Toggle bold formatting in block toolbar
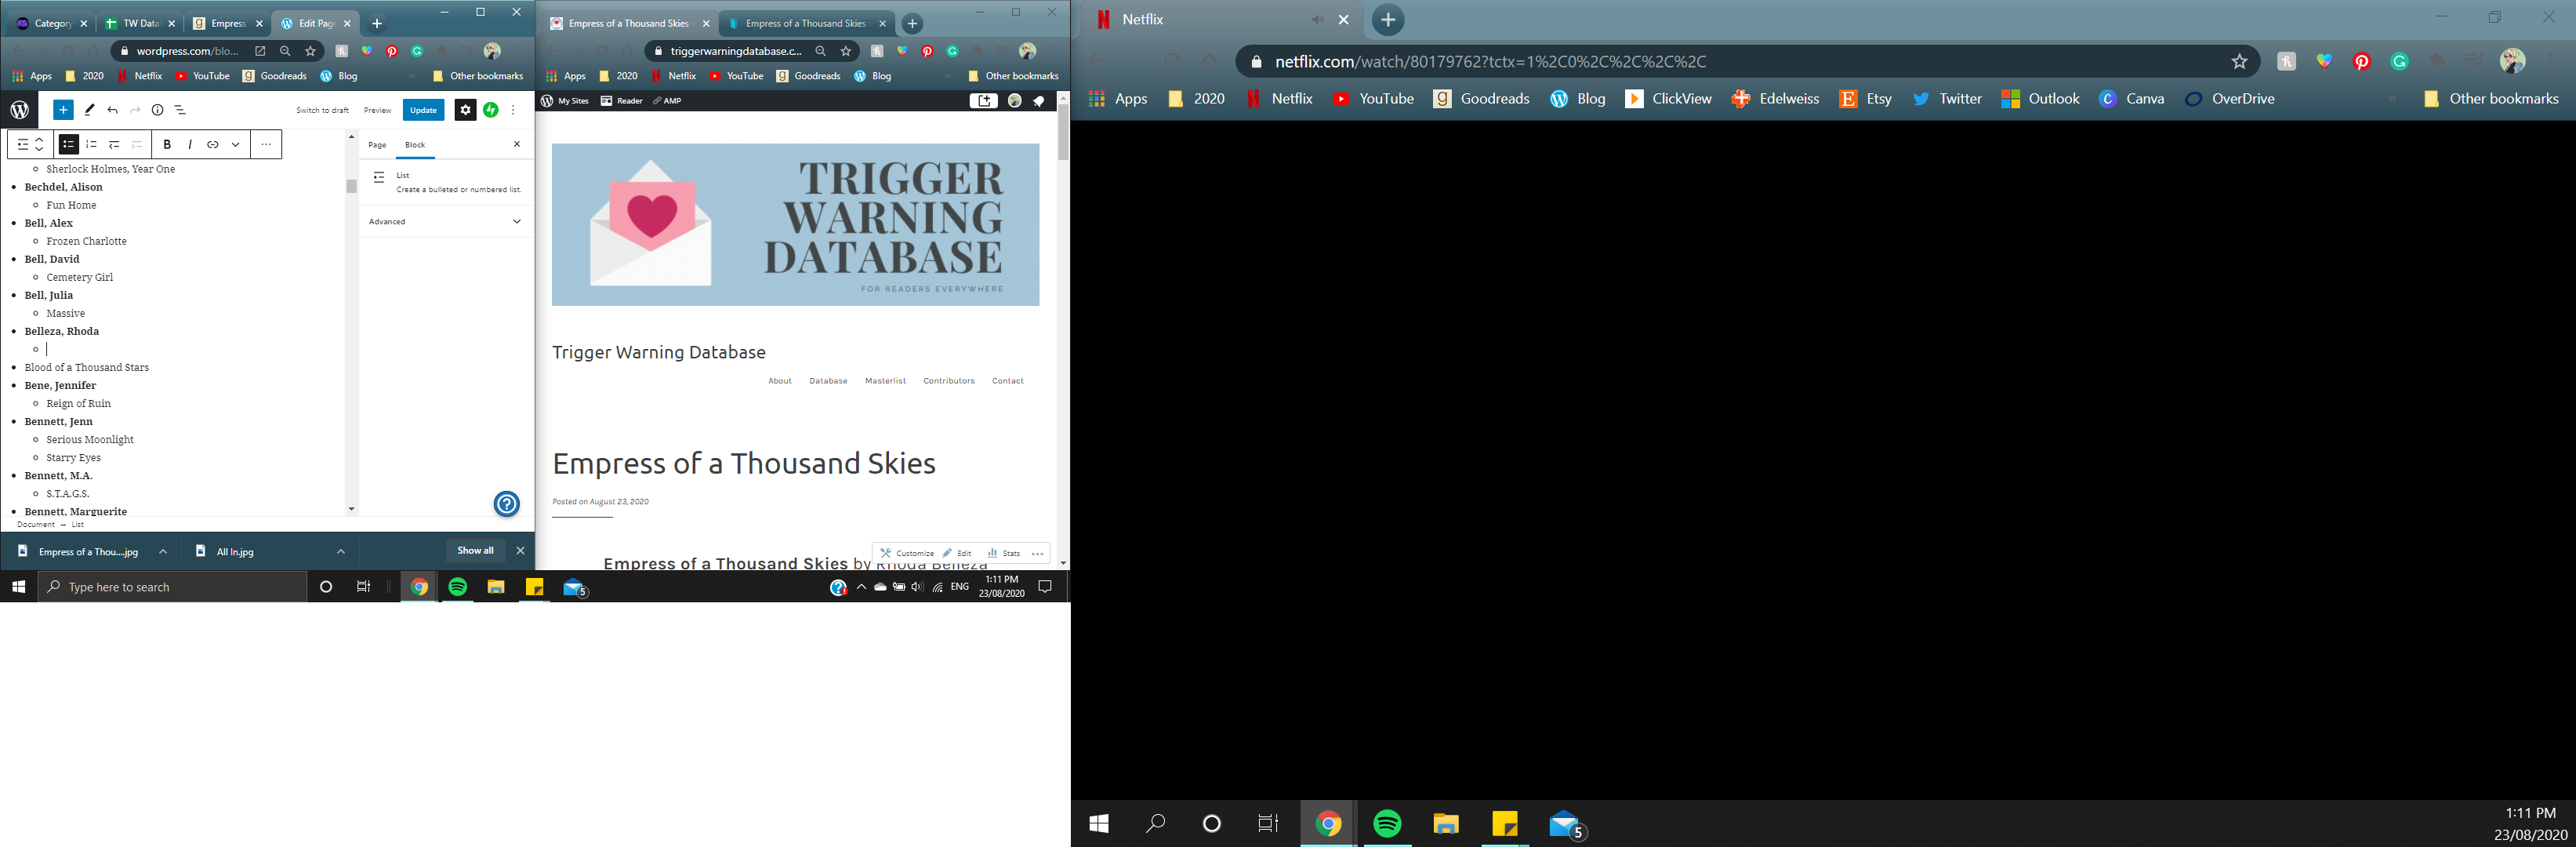 click(x=167, y=145)
